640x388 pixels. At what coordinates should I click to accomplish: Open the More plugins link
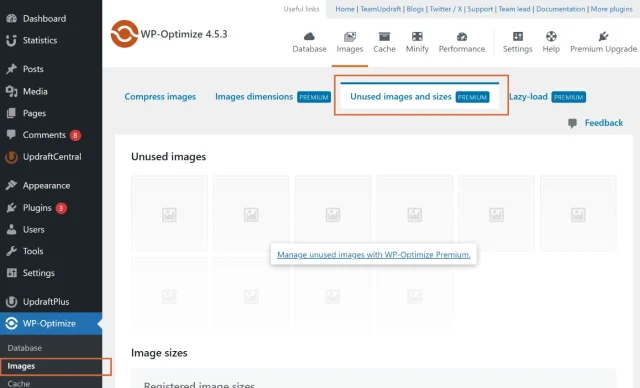pyautogui.click(x=611, y=9)
